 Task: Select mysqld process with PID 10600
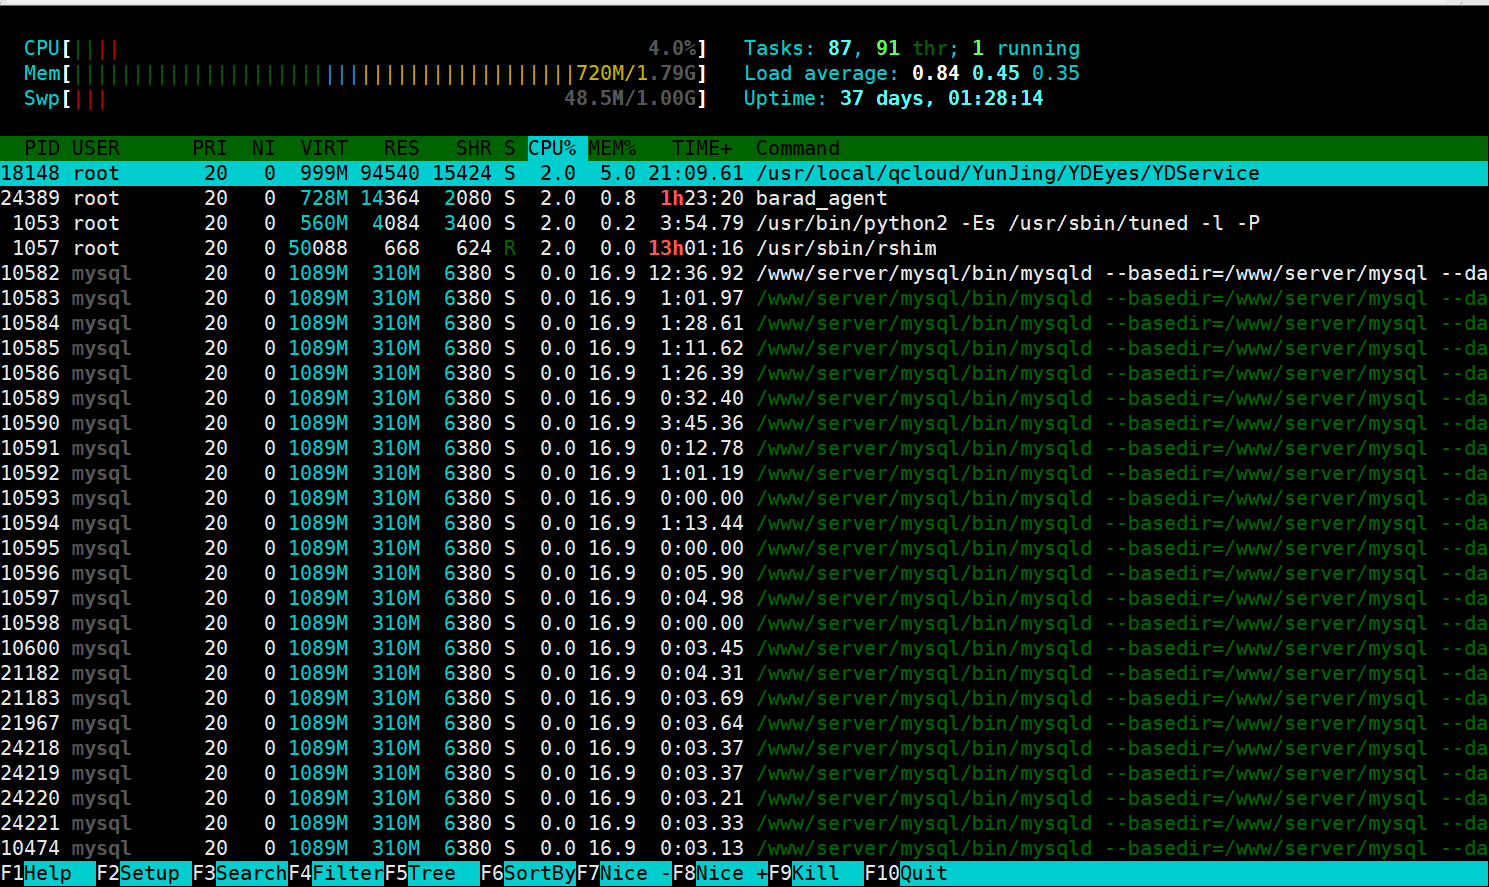(x=744, y=648)
